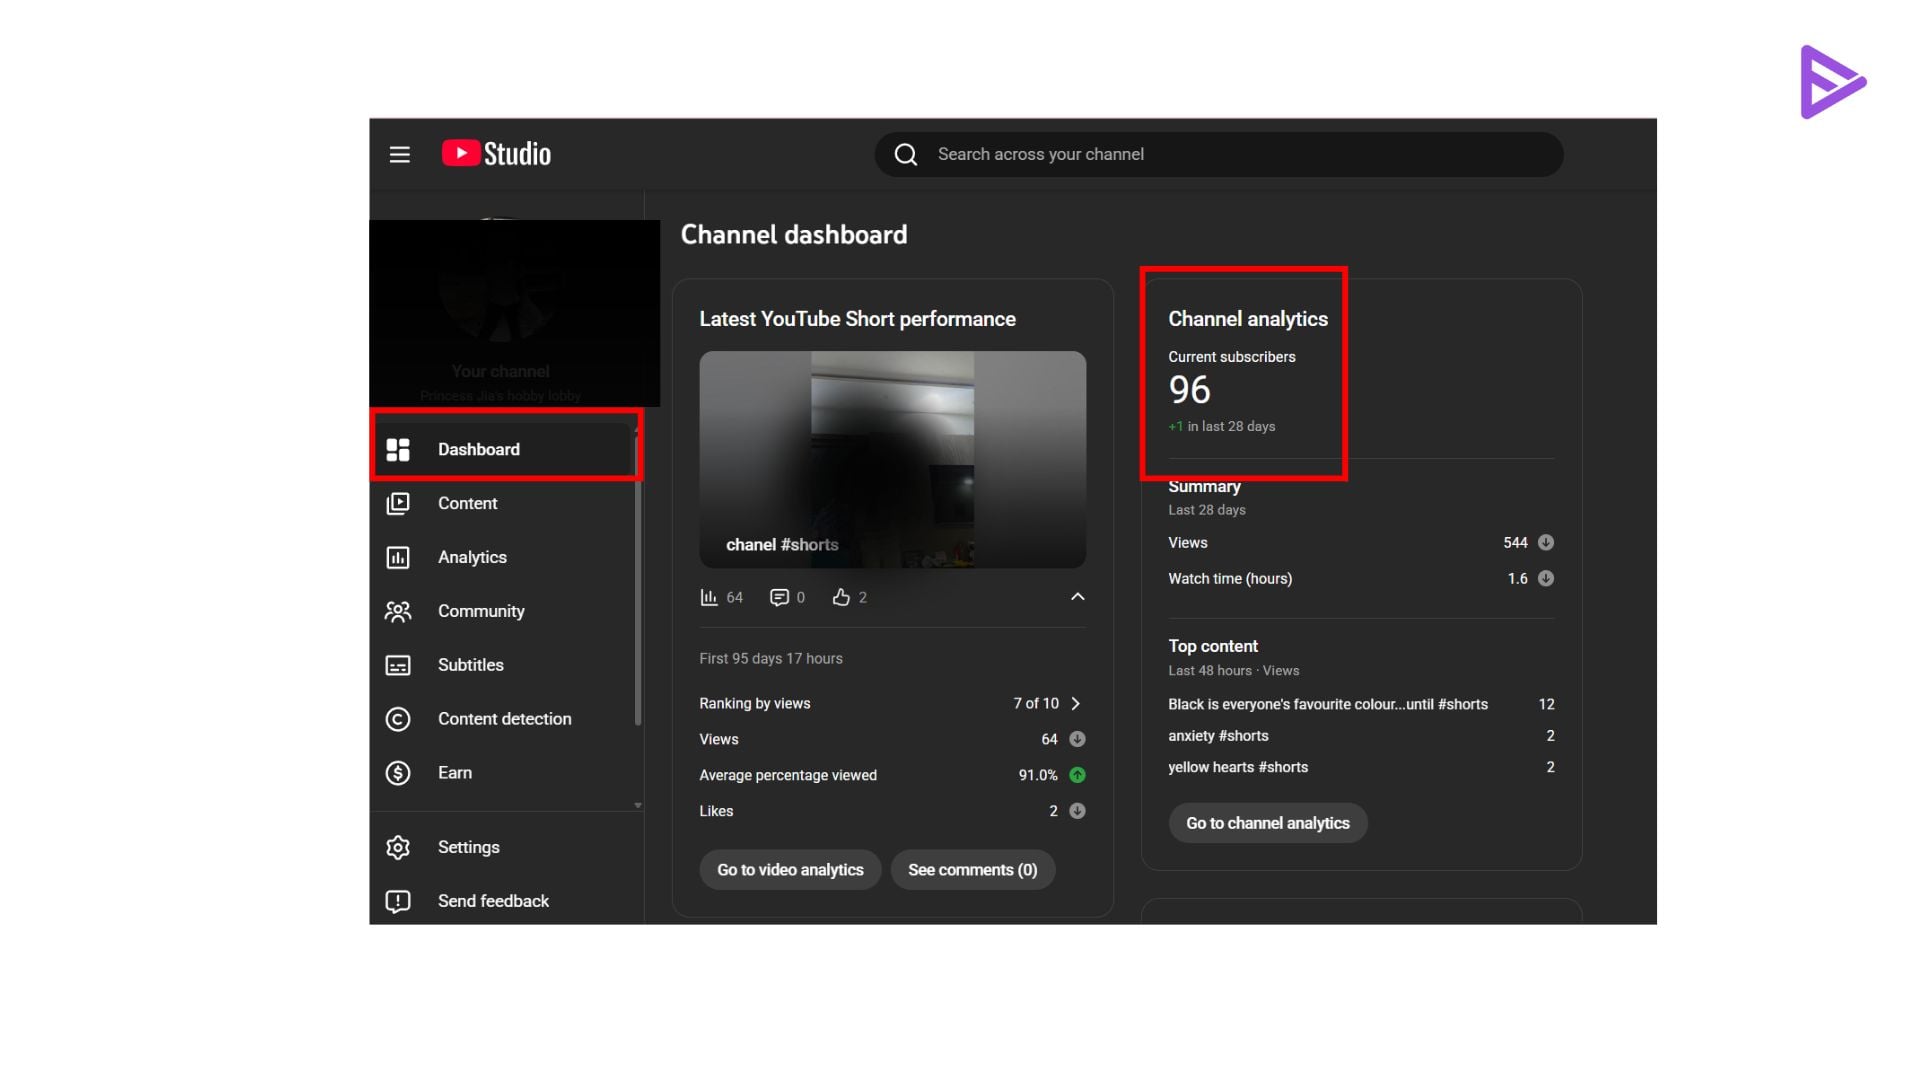Select the Content sidebar icon

398,503
